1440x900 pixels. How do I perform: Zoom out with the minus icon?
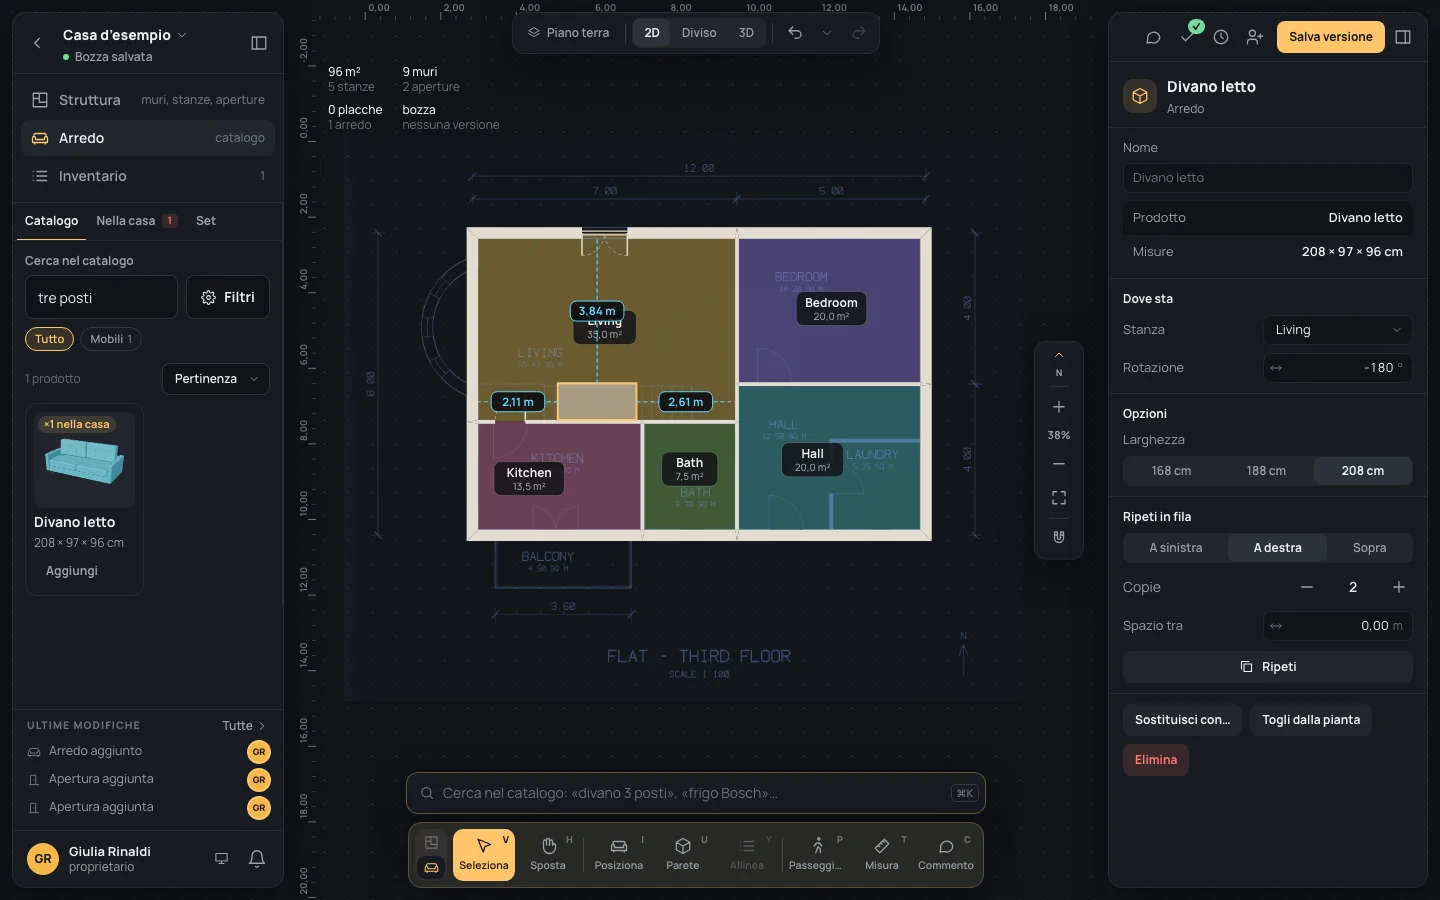[1059, 464]
